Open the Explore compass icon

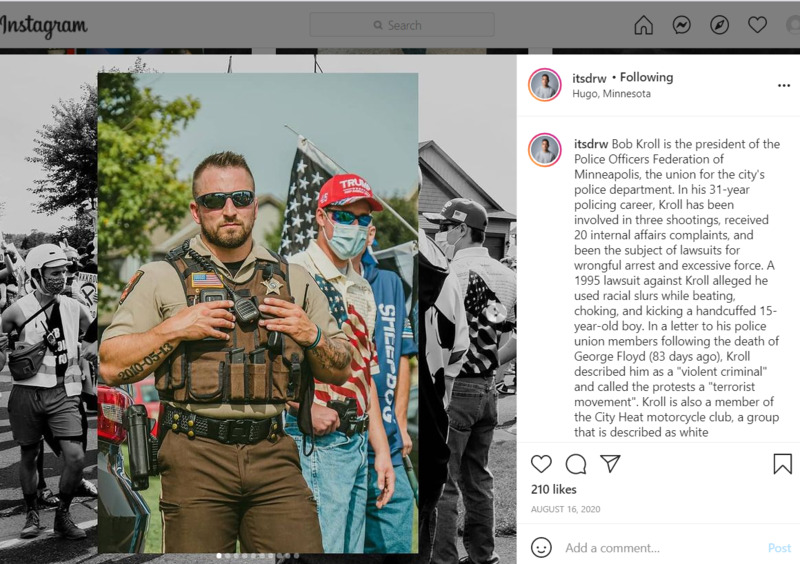coord(719,24)
